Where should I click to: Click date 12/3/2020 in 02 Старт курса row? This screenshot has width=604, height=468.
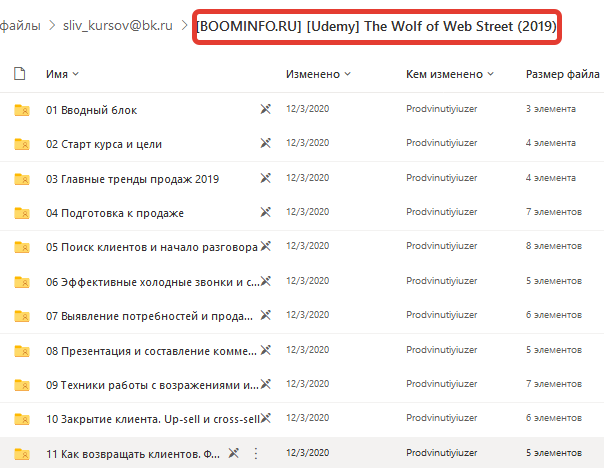[307, 143]
